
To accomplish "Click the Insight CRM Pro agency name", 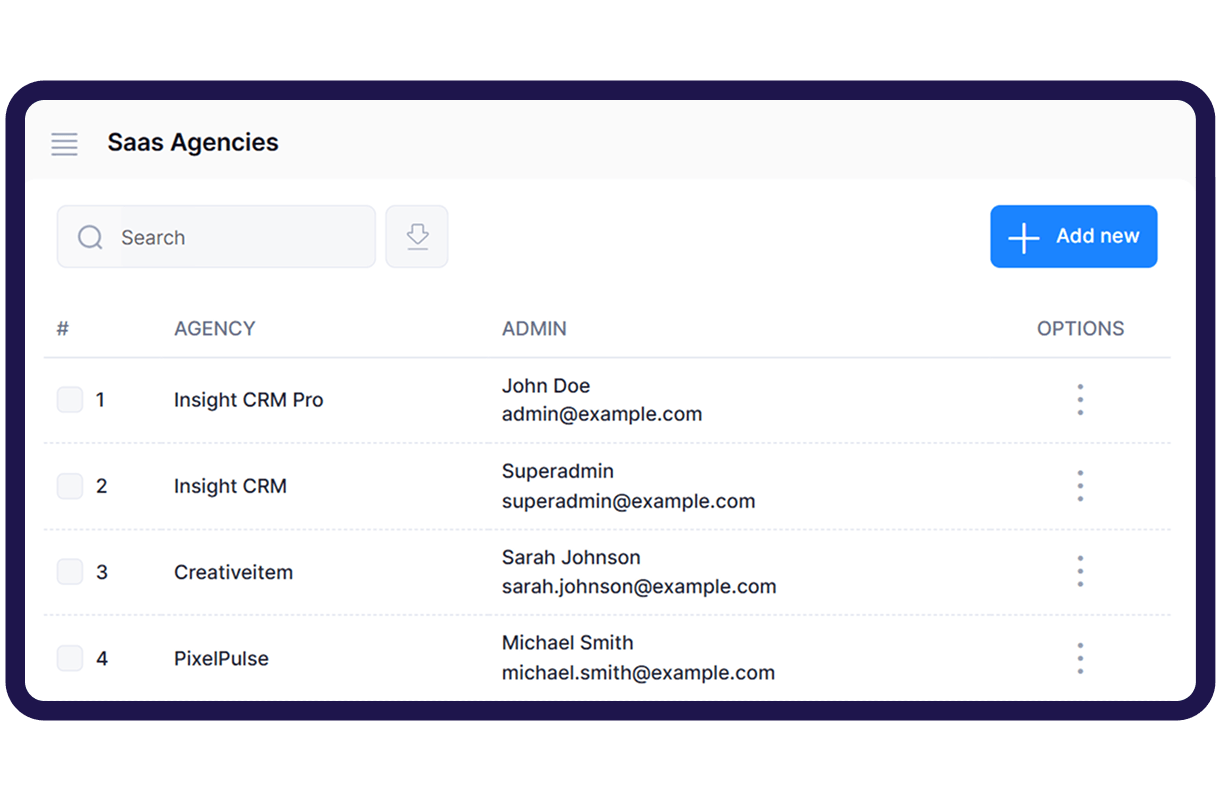I will [x=248, y=400].
